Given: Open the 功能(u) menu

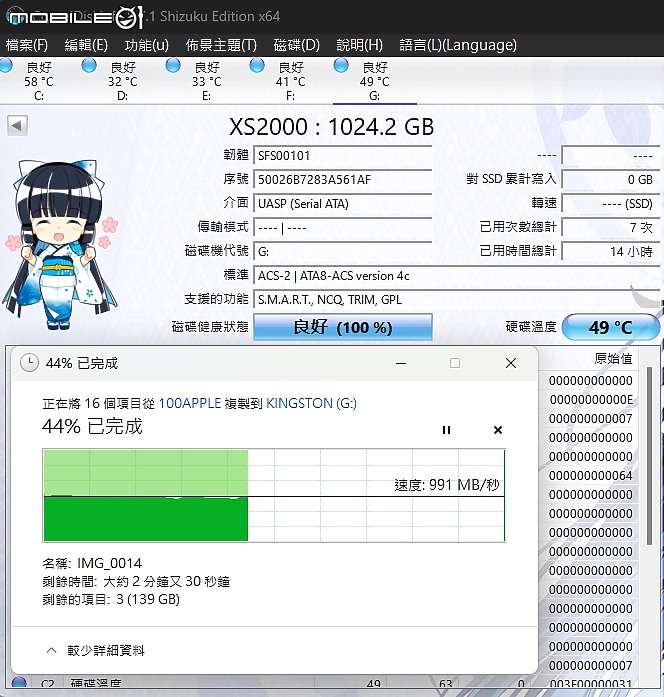Looking at the screenshot, I should point(146,45).
